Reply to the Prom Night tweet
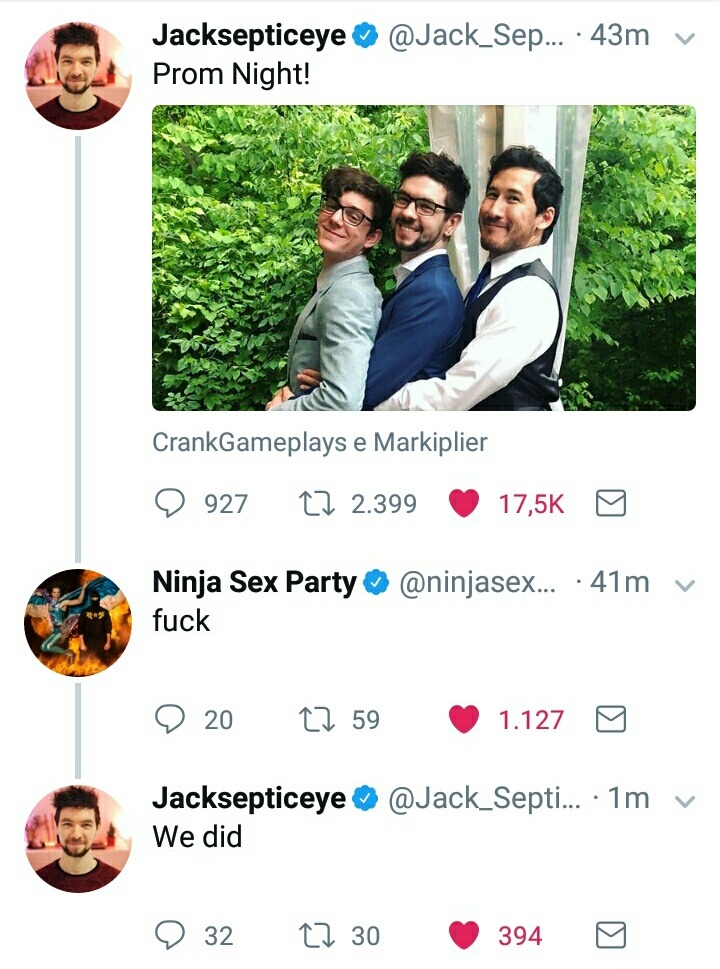This screenshot has width=720, height=969. tap(171, 503)
